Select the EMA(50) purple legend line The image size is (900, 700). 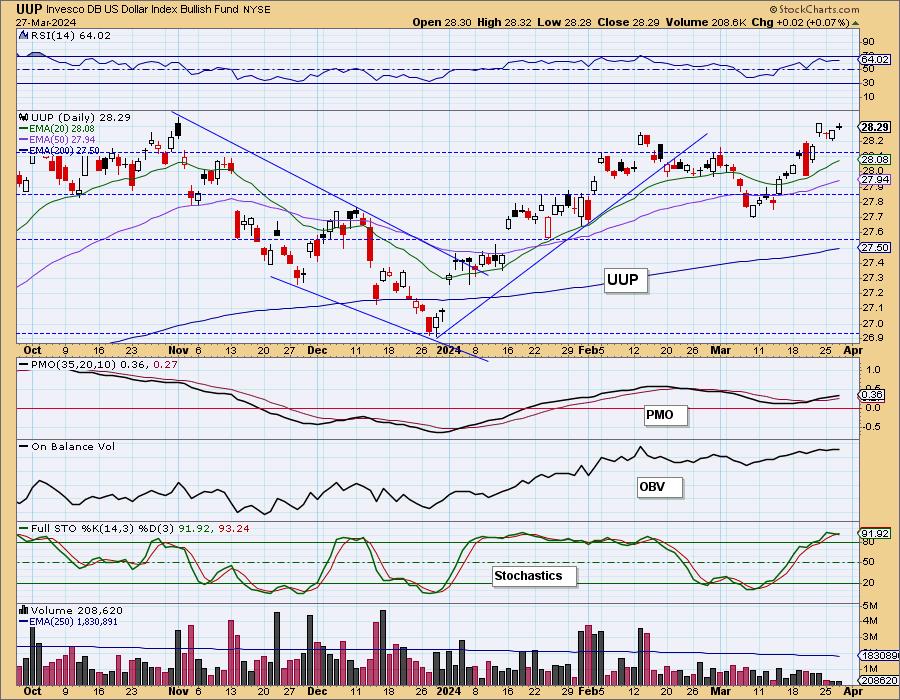25,139
